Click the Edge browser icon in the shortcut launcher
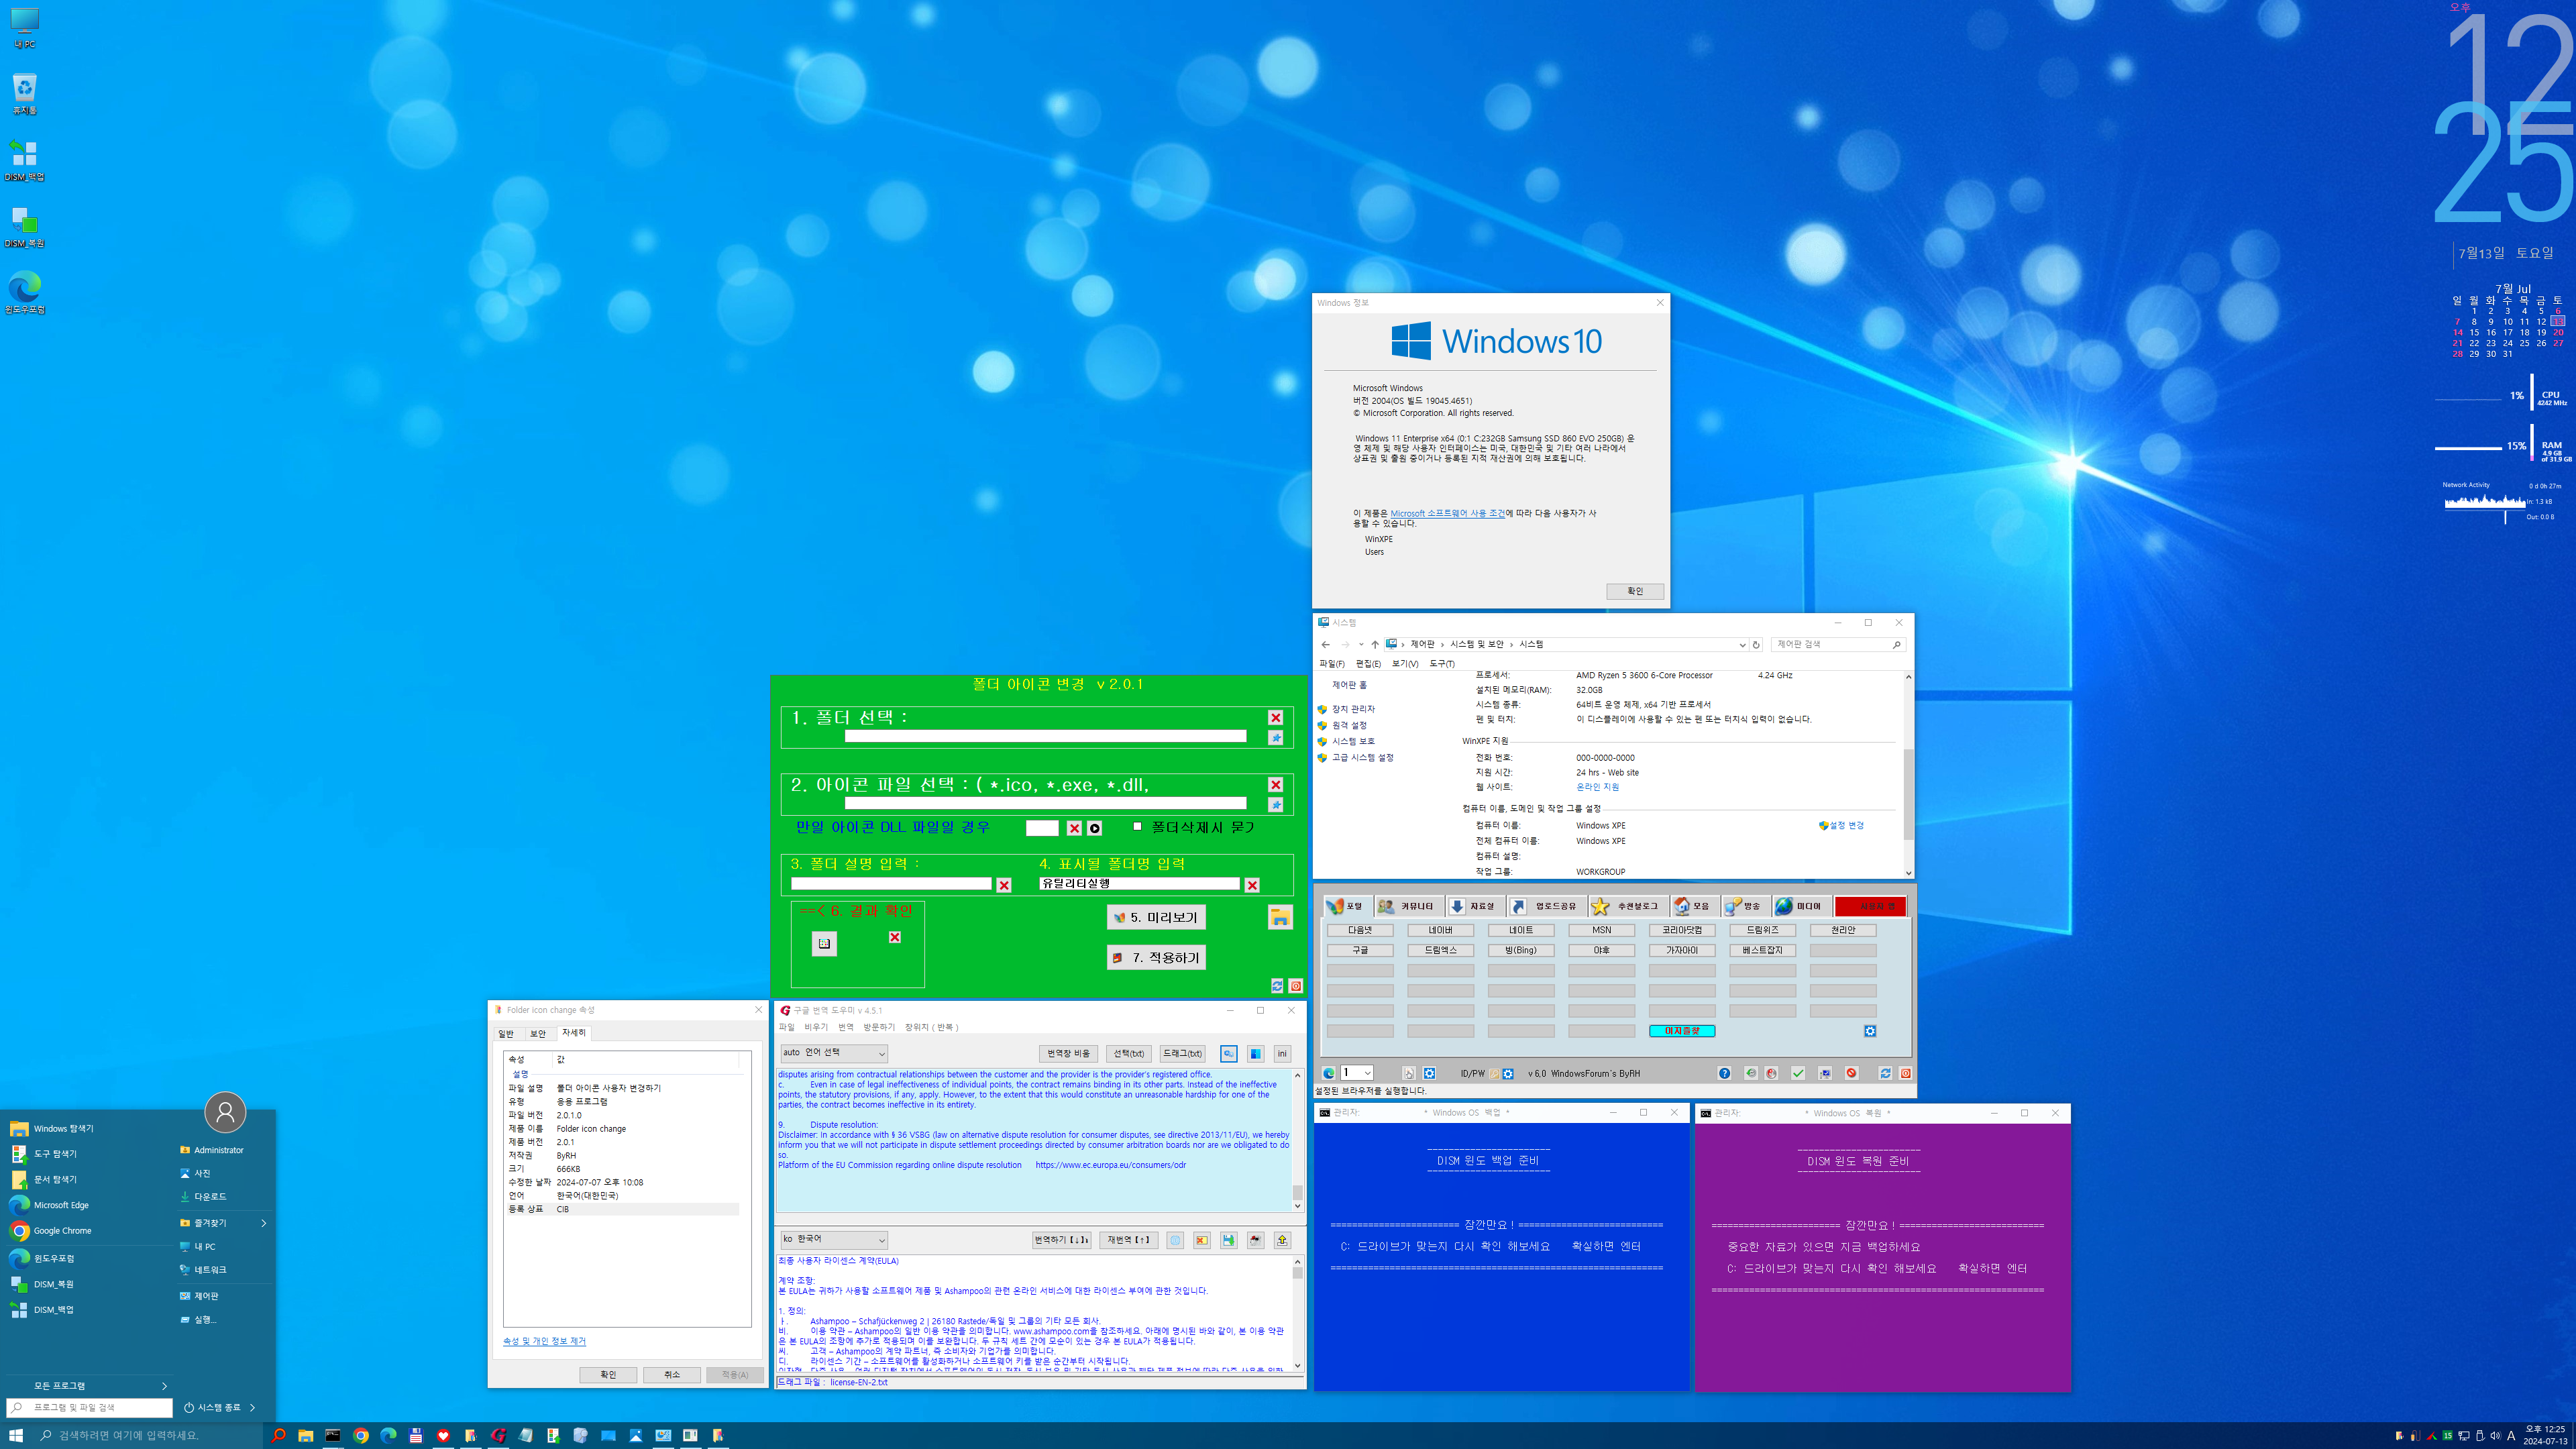Image resolution: width=2576 pixels, height=1449 pixels. click(1329, 1073)
